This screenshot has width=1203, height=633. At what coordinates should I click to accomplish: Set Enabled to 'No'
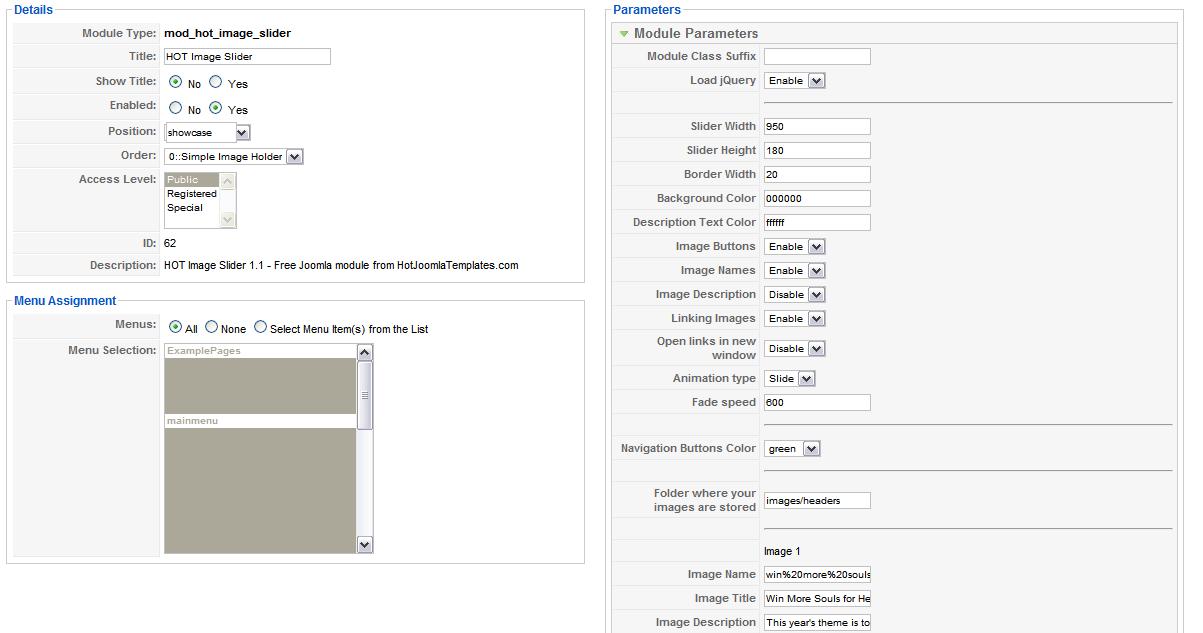176,108
